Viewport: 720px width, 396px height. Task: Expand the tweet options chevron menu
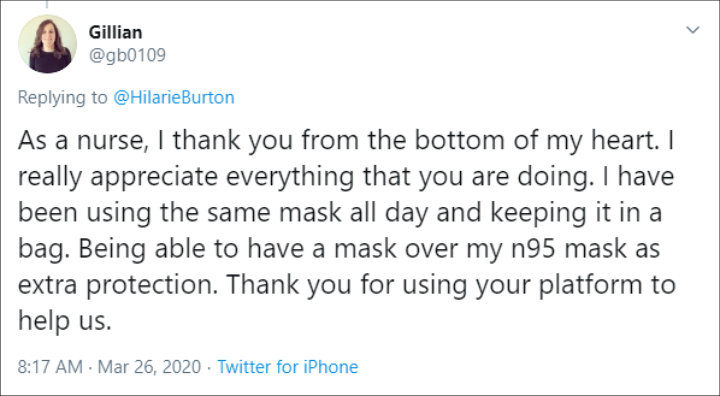[x=692, y=30]
